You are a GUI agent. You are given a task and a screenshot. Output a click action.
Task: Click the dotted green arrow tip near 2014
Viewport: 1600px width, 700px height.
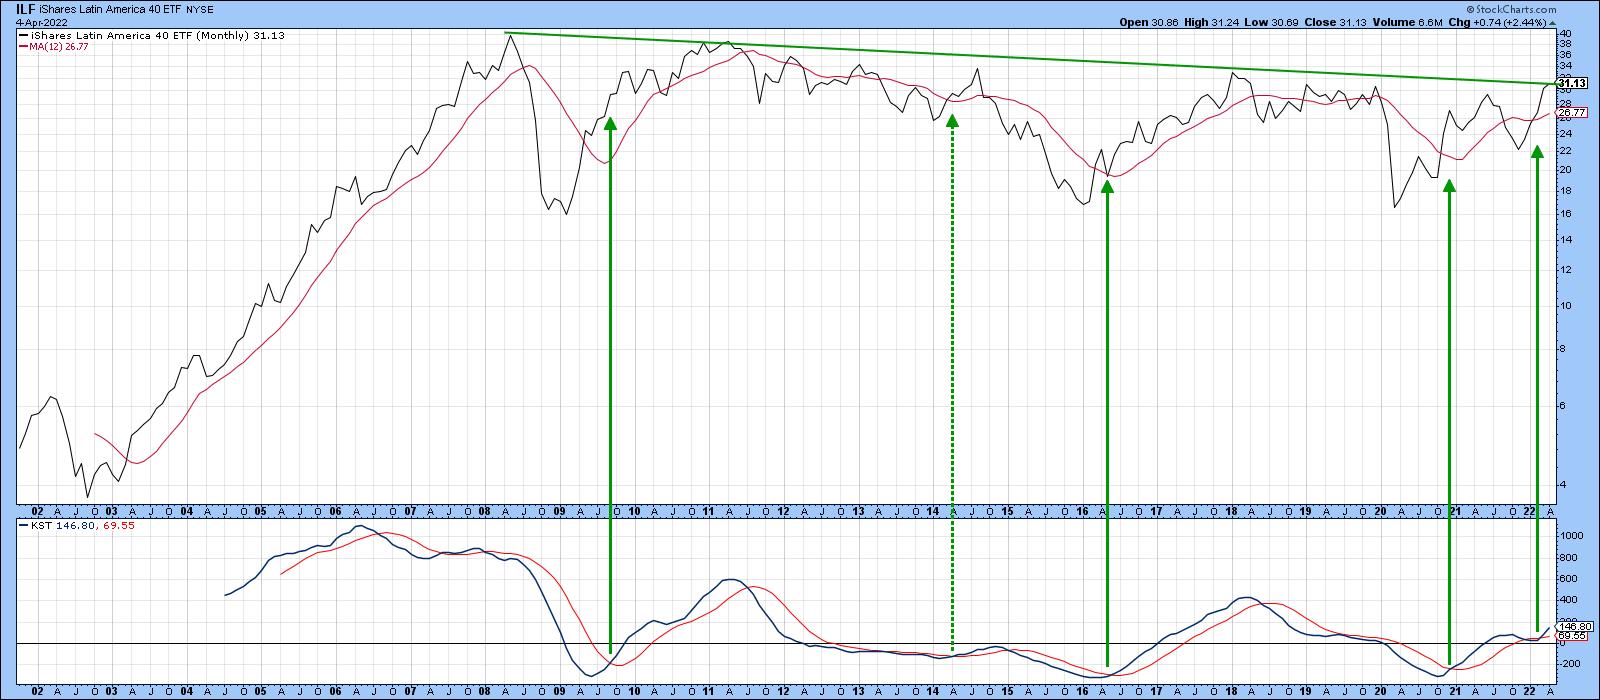click(x=952, y=120)
